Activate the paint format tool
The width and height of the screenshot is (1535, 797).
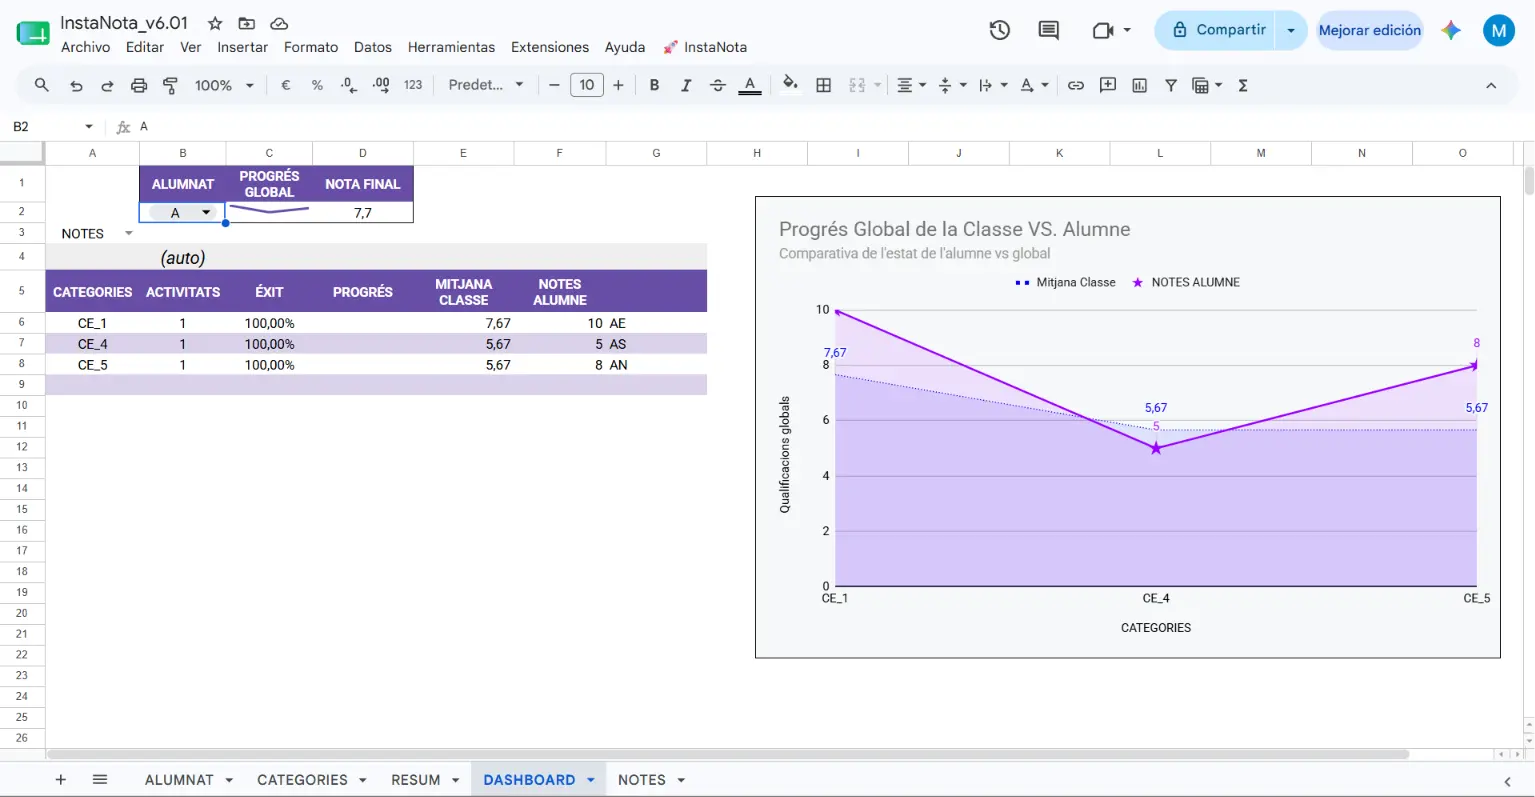pyautogui.click(x=170, y=85)
